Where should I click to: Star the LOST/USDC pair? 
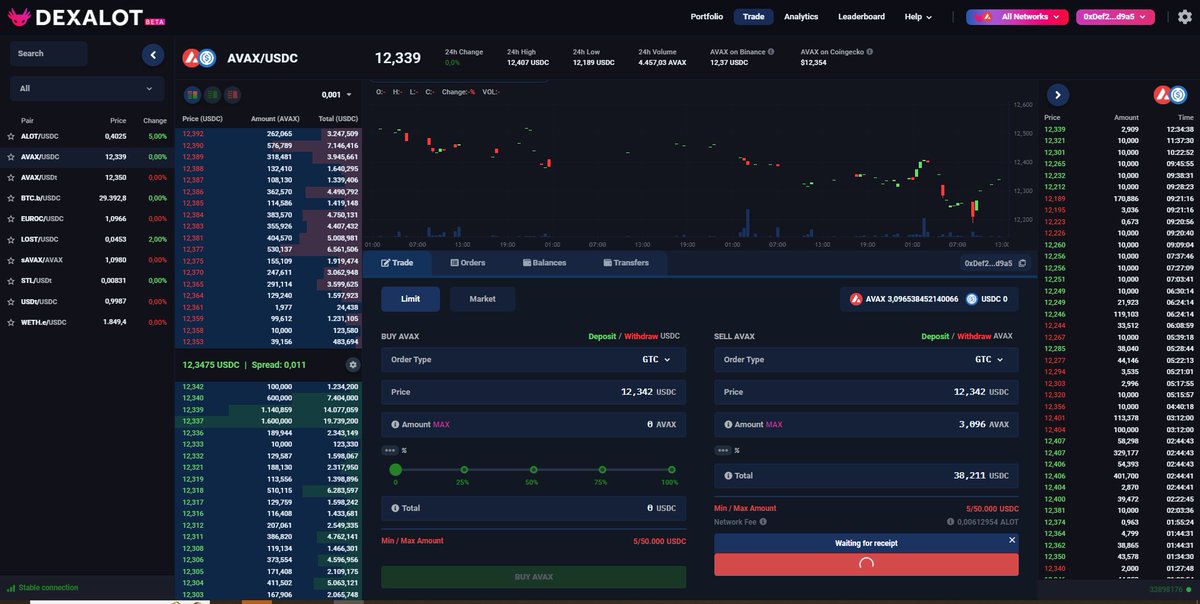click(11, 239)
